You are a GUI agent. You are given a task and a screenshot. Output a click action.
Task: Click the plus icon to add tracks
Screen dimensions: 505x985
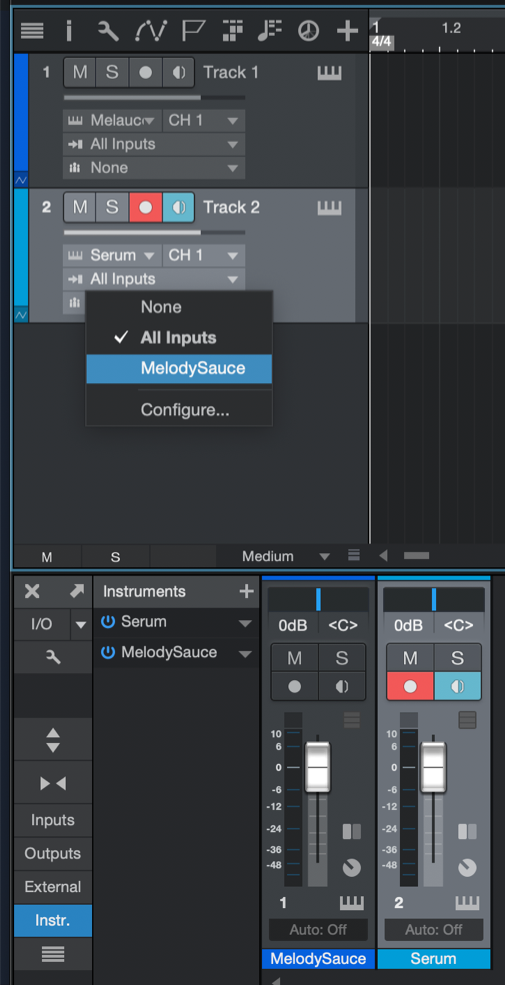[347, 30]
